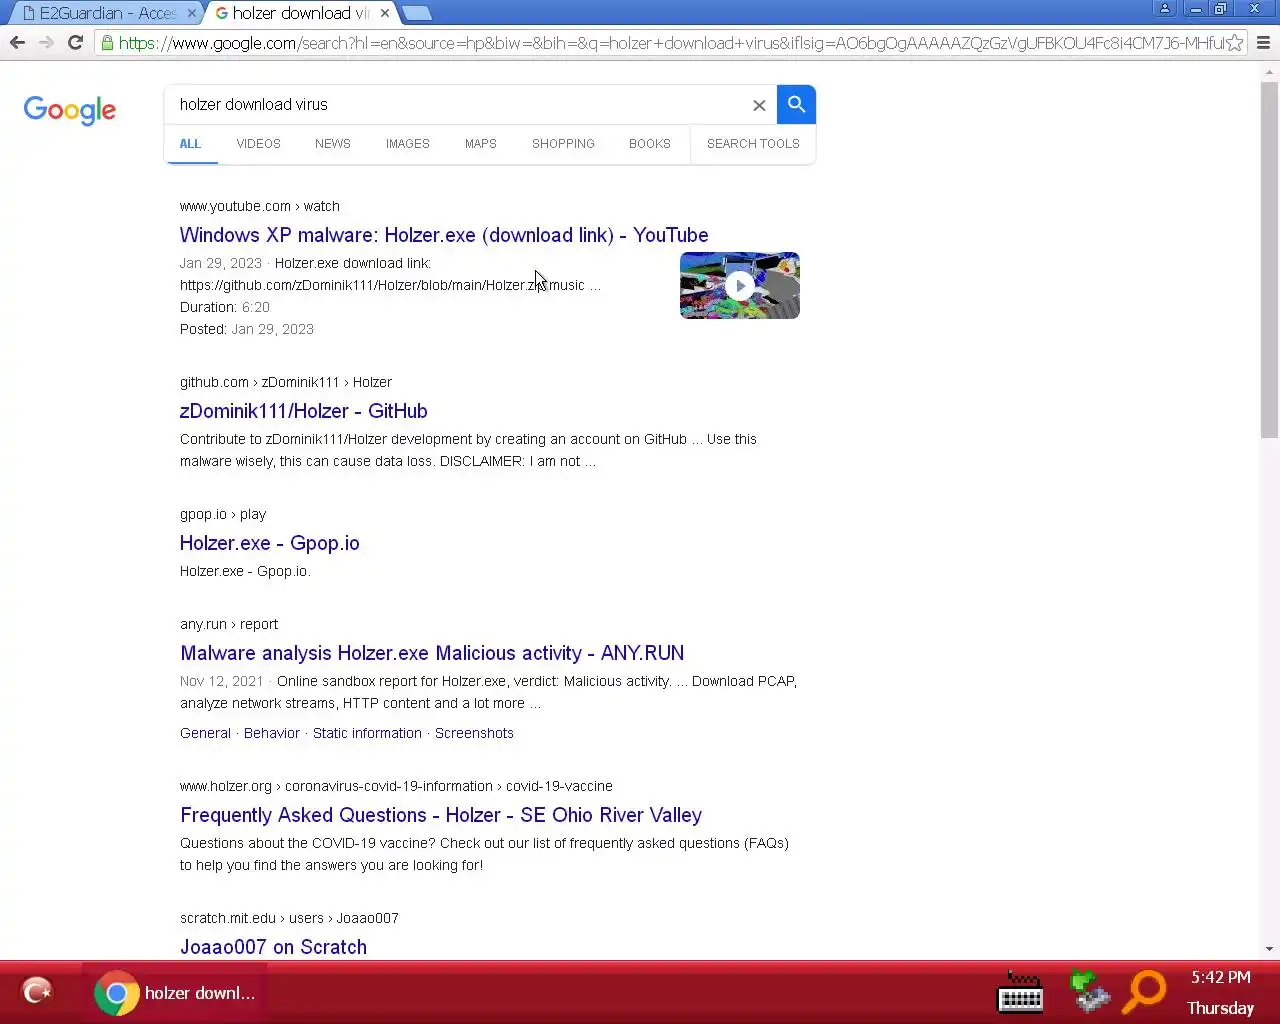Click the scratch.mit.edu › users › Joaao007 breadcrumb
Screen dimensions: 1280x1024
[289, 918]
